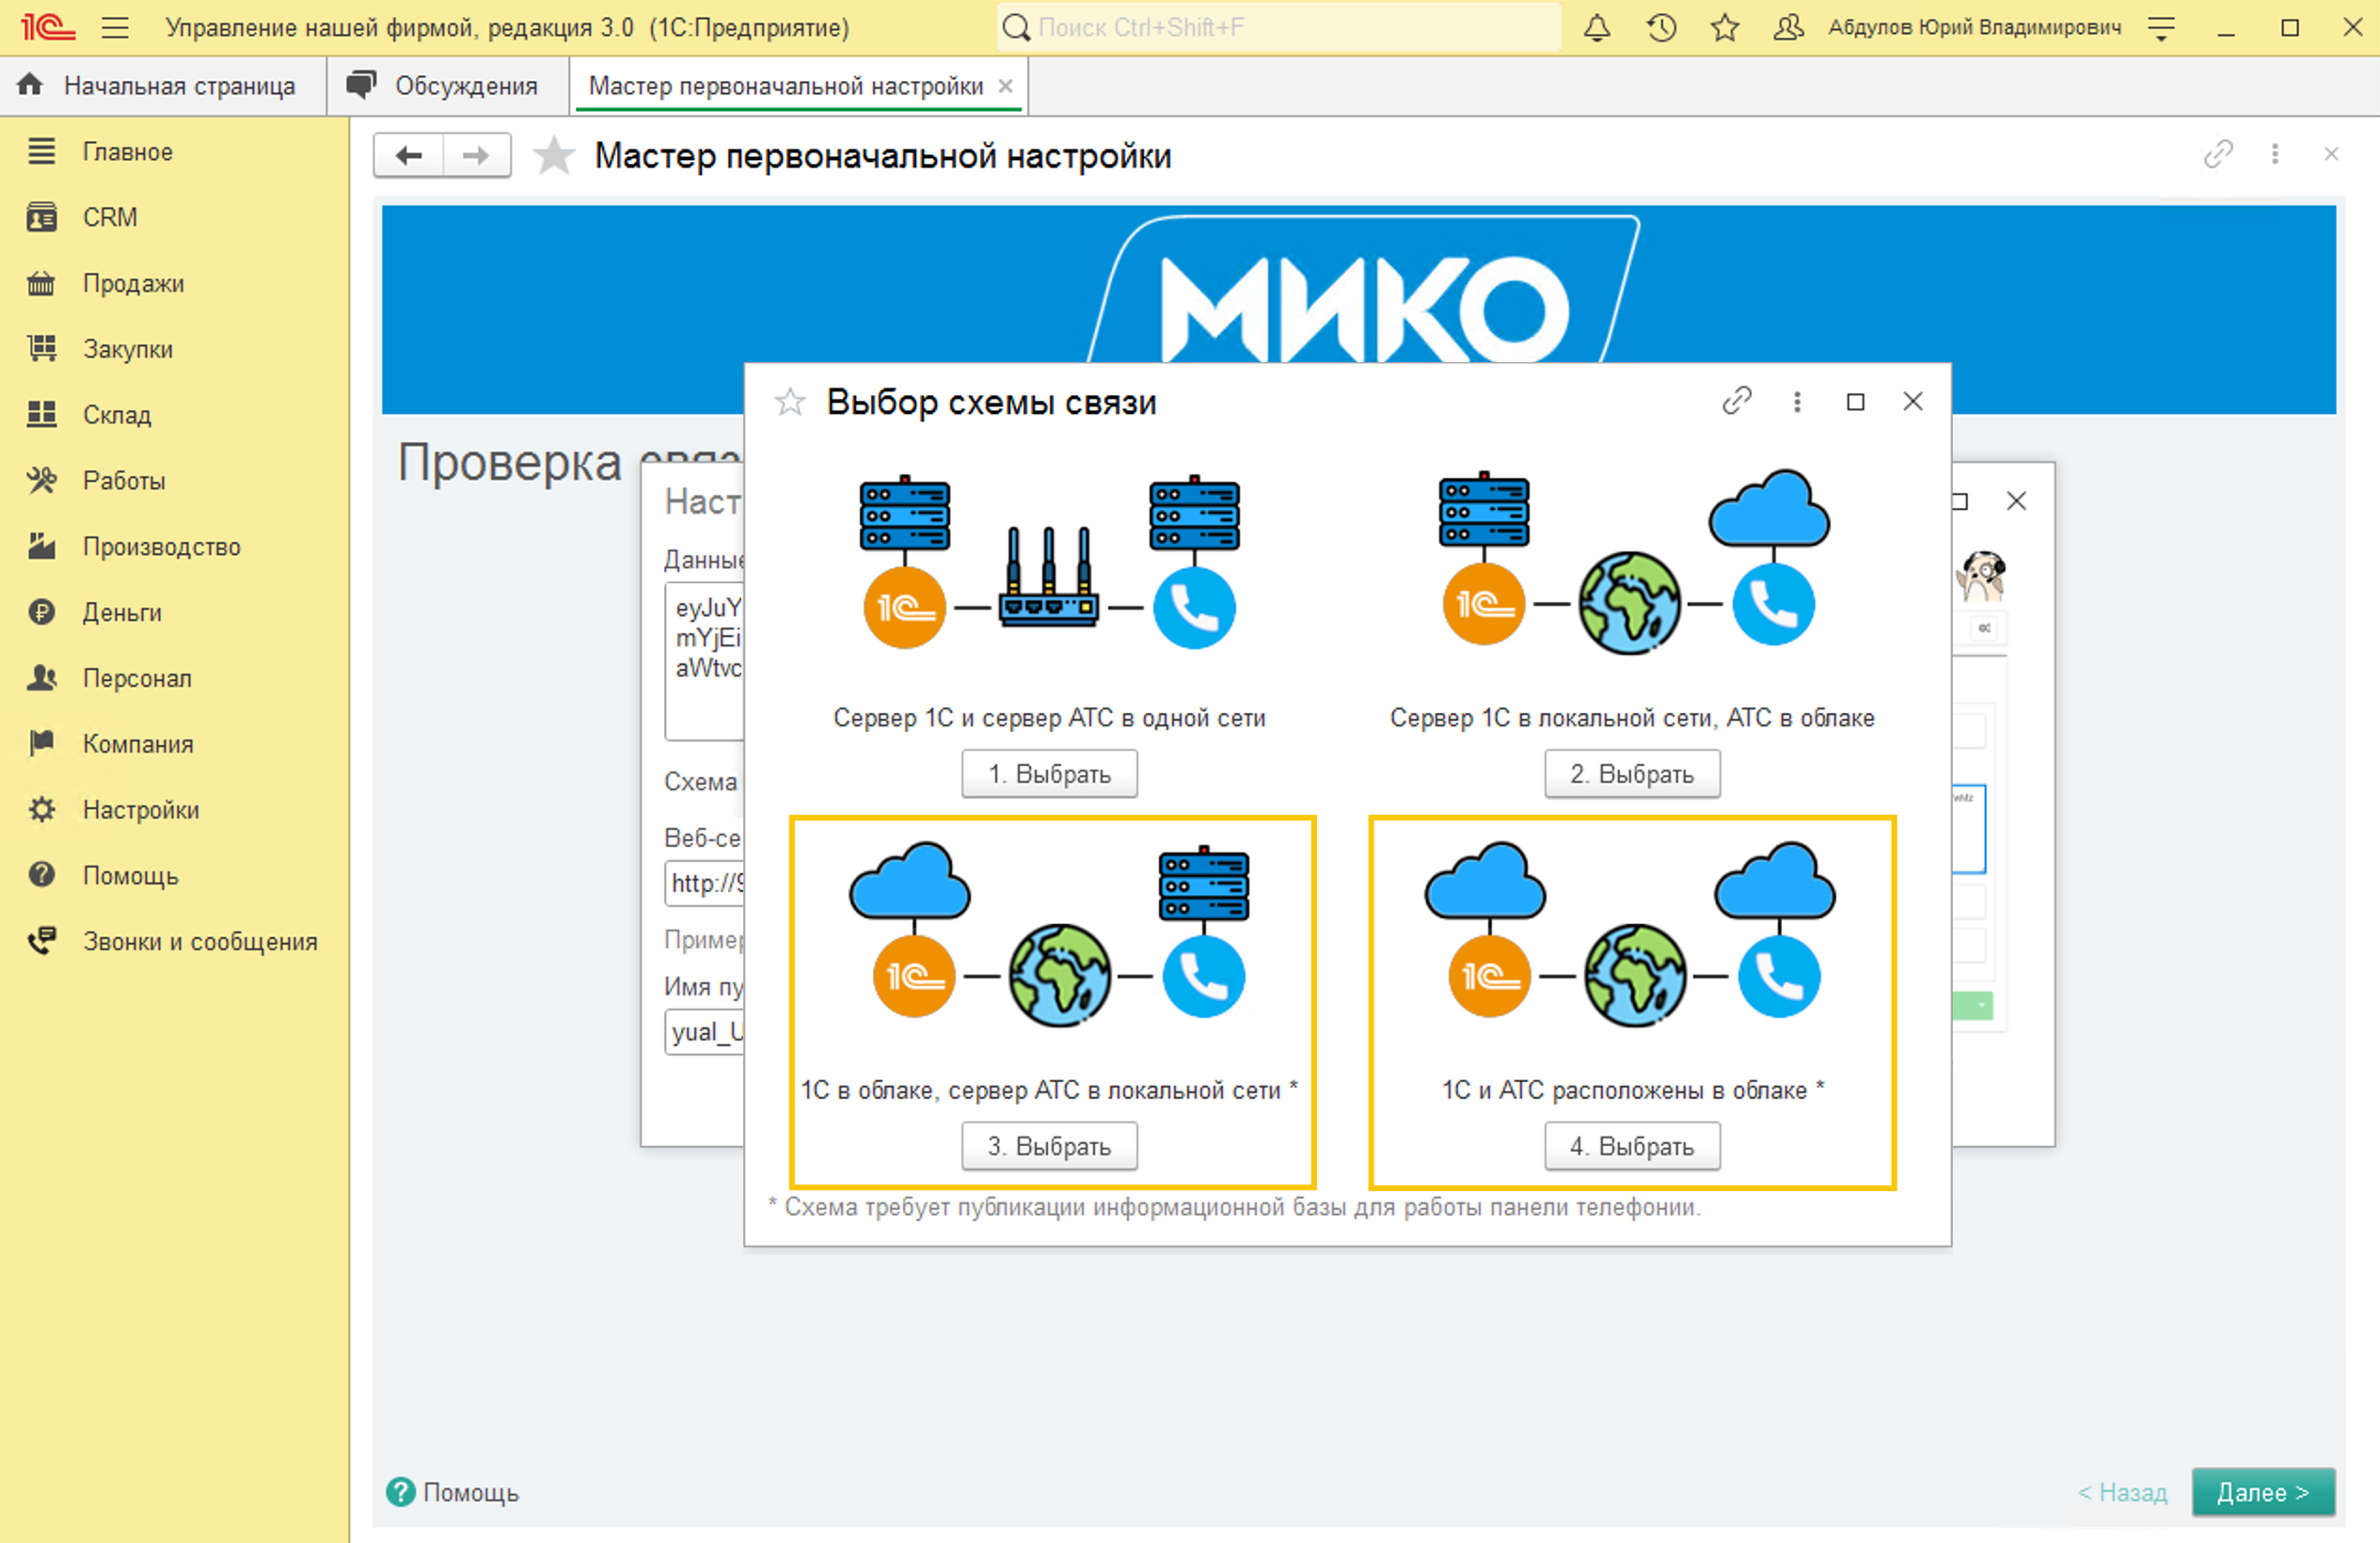Toggle favorite star for Мастер первоначальной настройки

(x=553, y=156)
